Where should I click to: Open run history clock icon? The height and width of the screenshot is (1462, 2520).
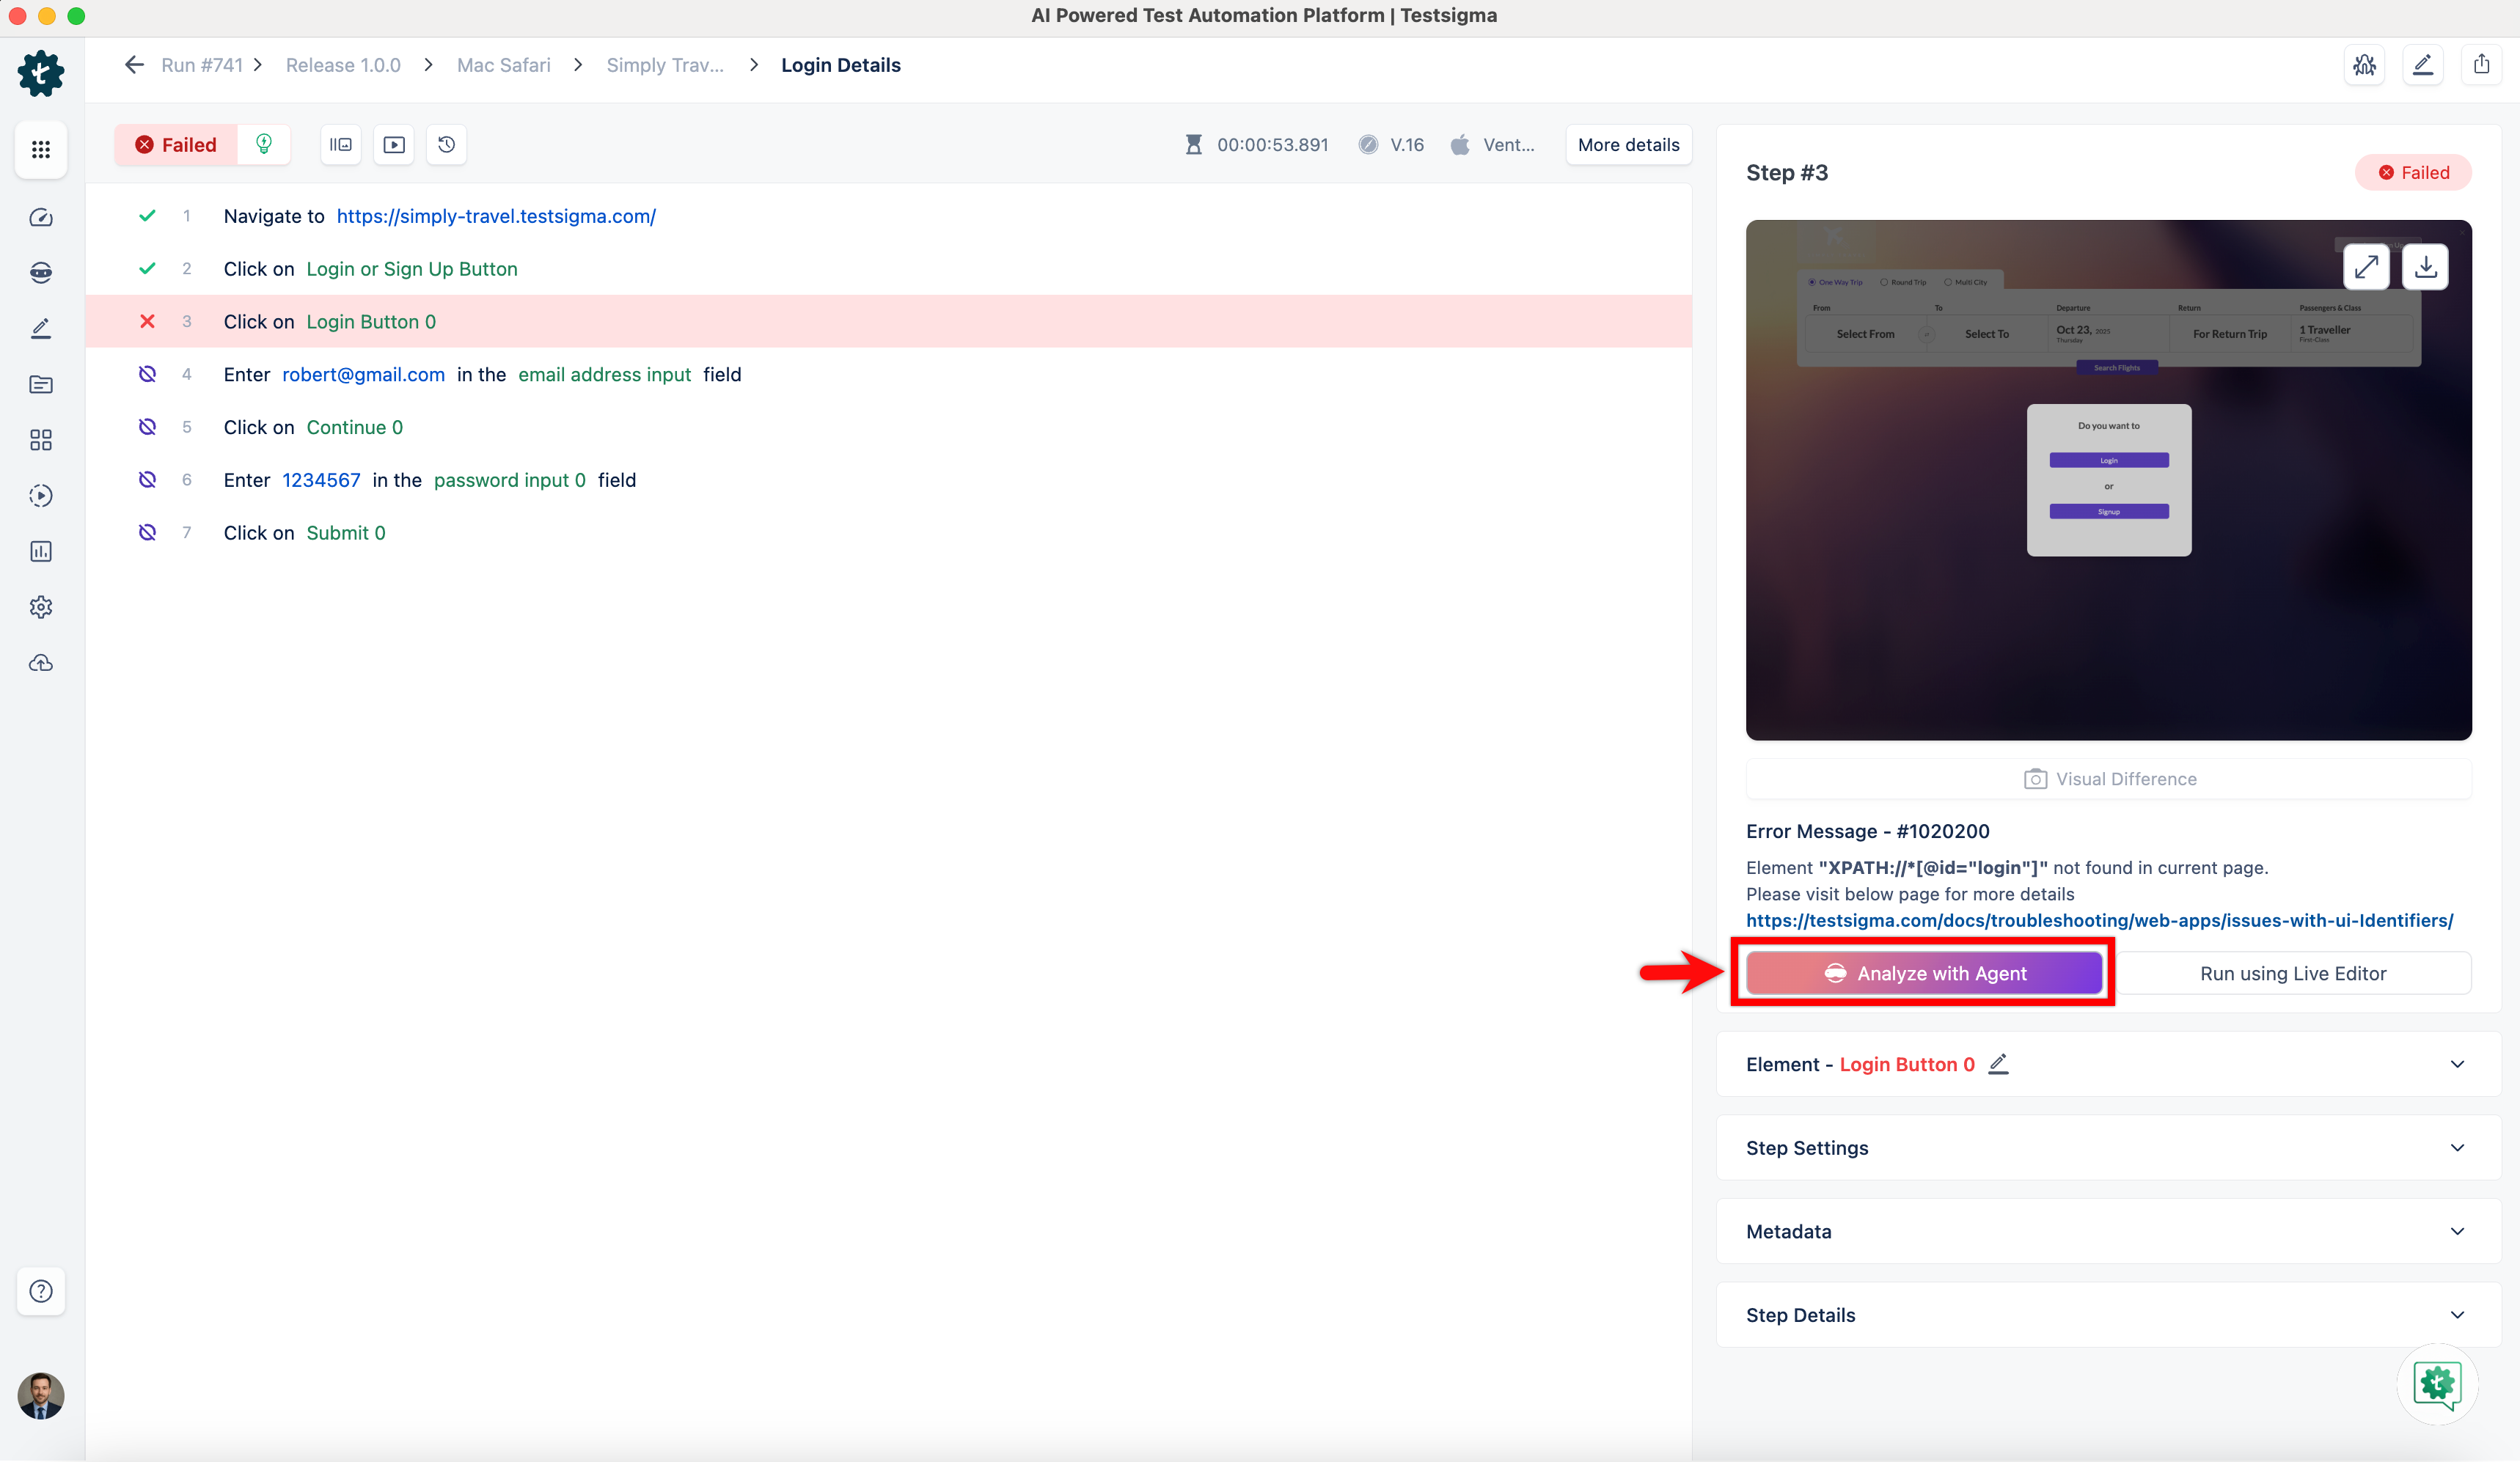pos(447,145)
